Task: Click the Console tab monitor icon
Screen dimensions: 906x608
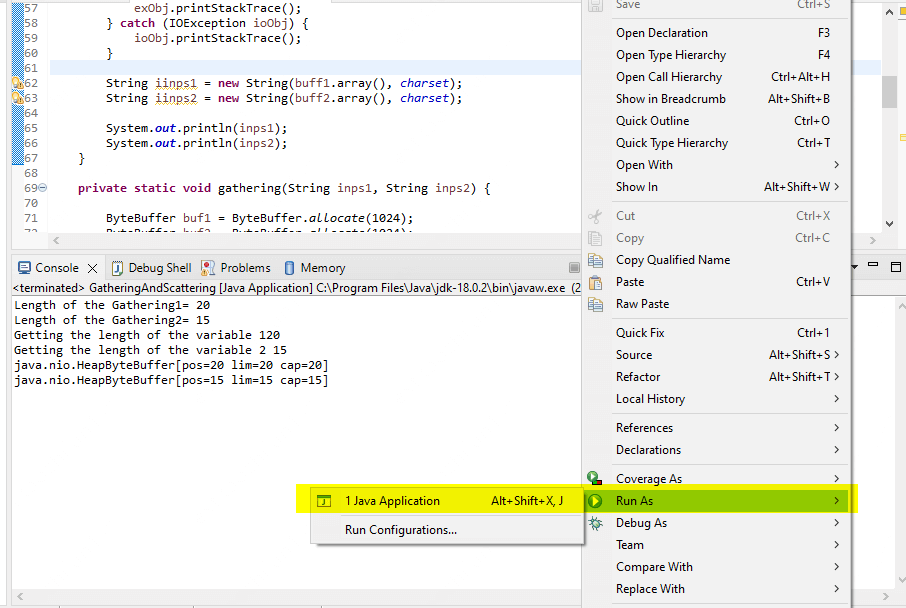Action: [x=24, y=268]
